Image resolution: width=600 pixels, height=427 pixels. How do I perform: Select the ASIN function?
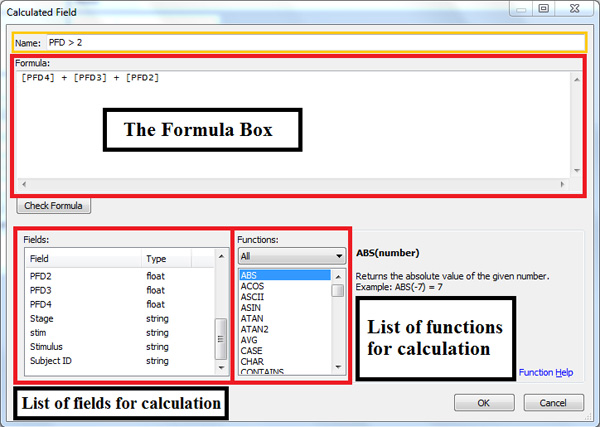[285, 307]
